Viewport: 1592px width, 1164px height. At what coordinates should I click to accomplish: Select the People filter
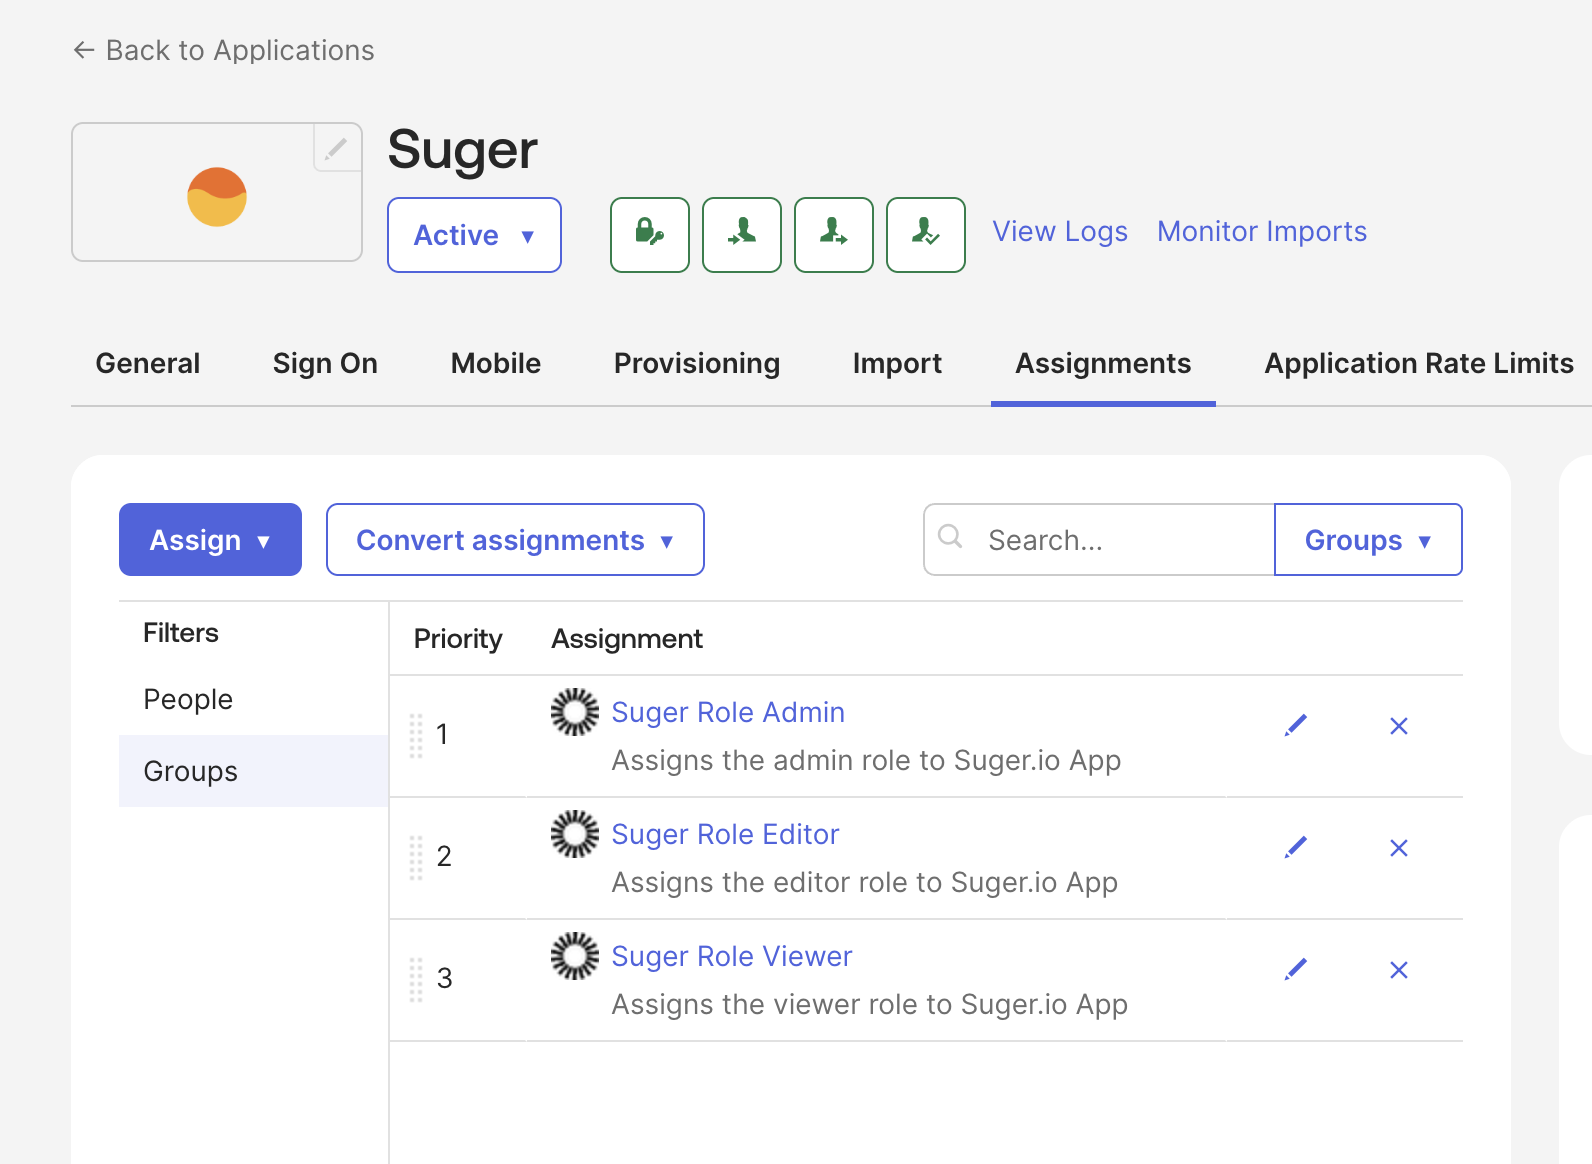(x=188, y=699)
